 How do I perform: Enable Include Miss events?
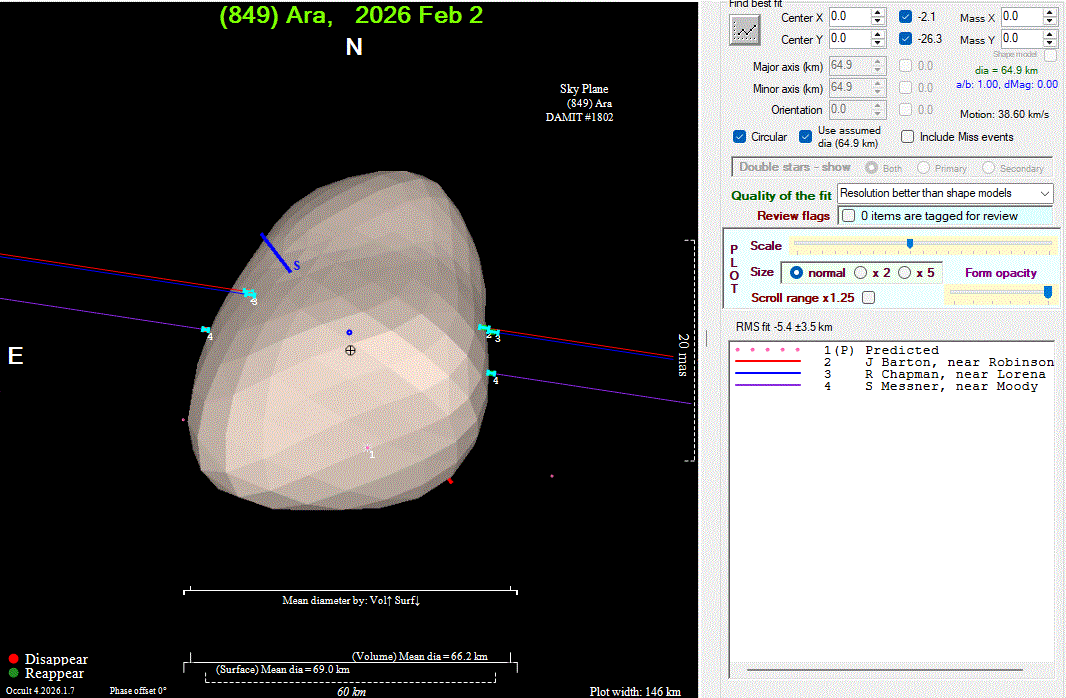coord(908,137)
